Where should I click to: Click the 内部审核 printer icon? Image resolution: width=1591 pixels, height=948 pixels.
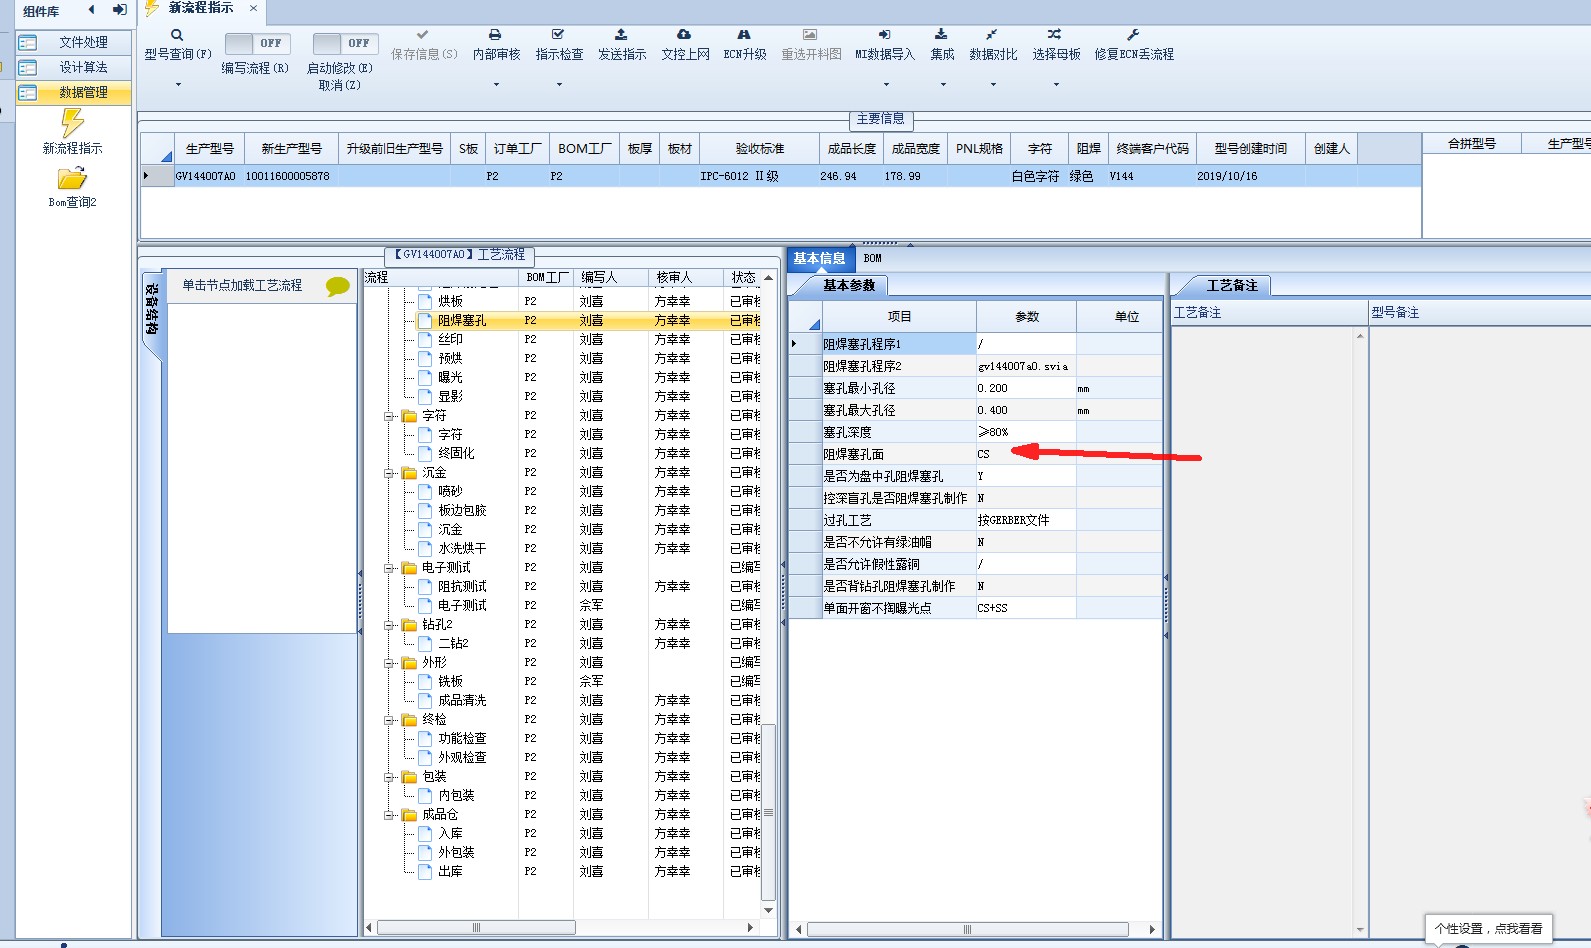point(496,35)
